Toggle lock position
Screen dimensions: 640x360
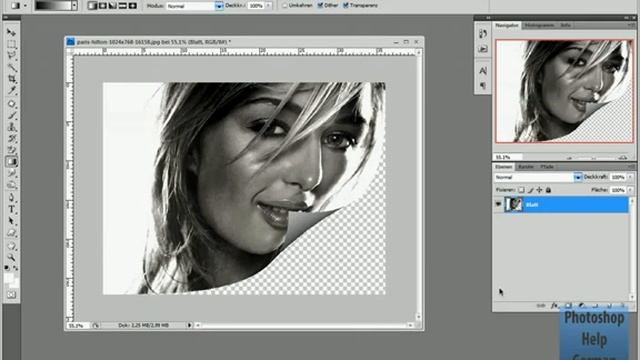pyautogui.click(x=539, y=190)
